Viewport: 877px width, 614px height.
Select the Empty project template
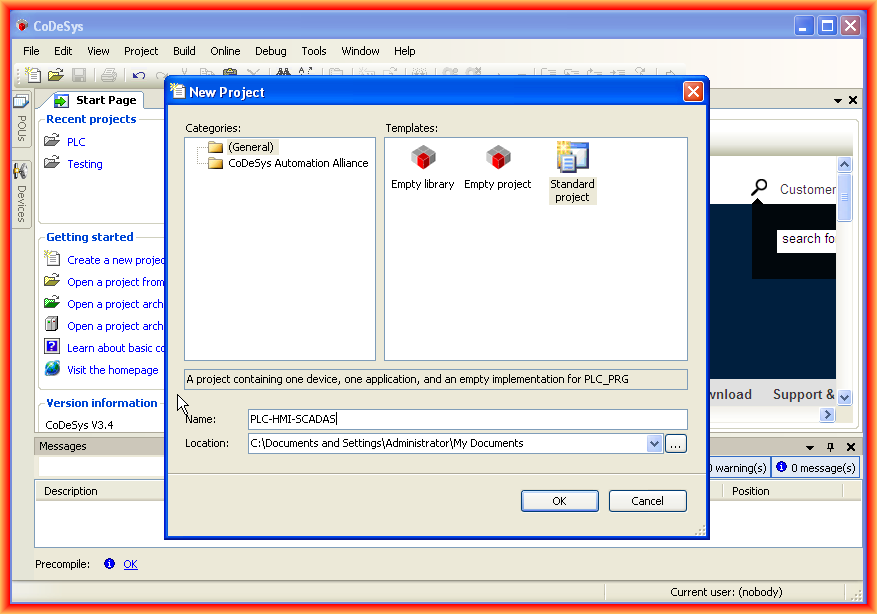point(497,167)
